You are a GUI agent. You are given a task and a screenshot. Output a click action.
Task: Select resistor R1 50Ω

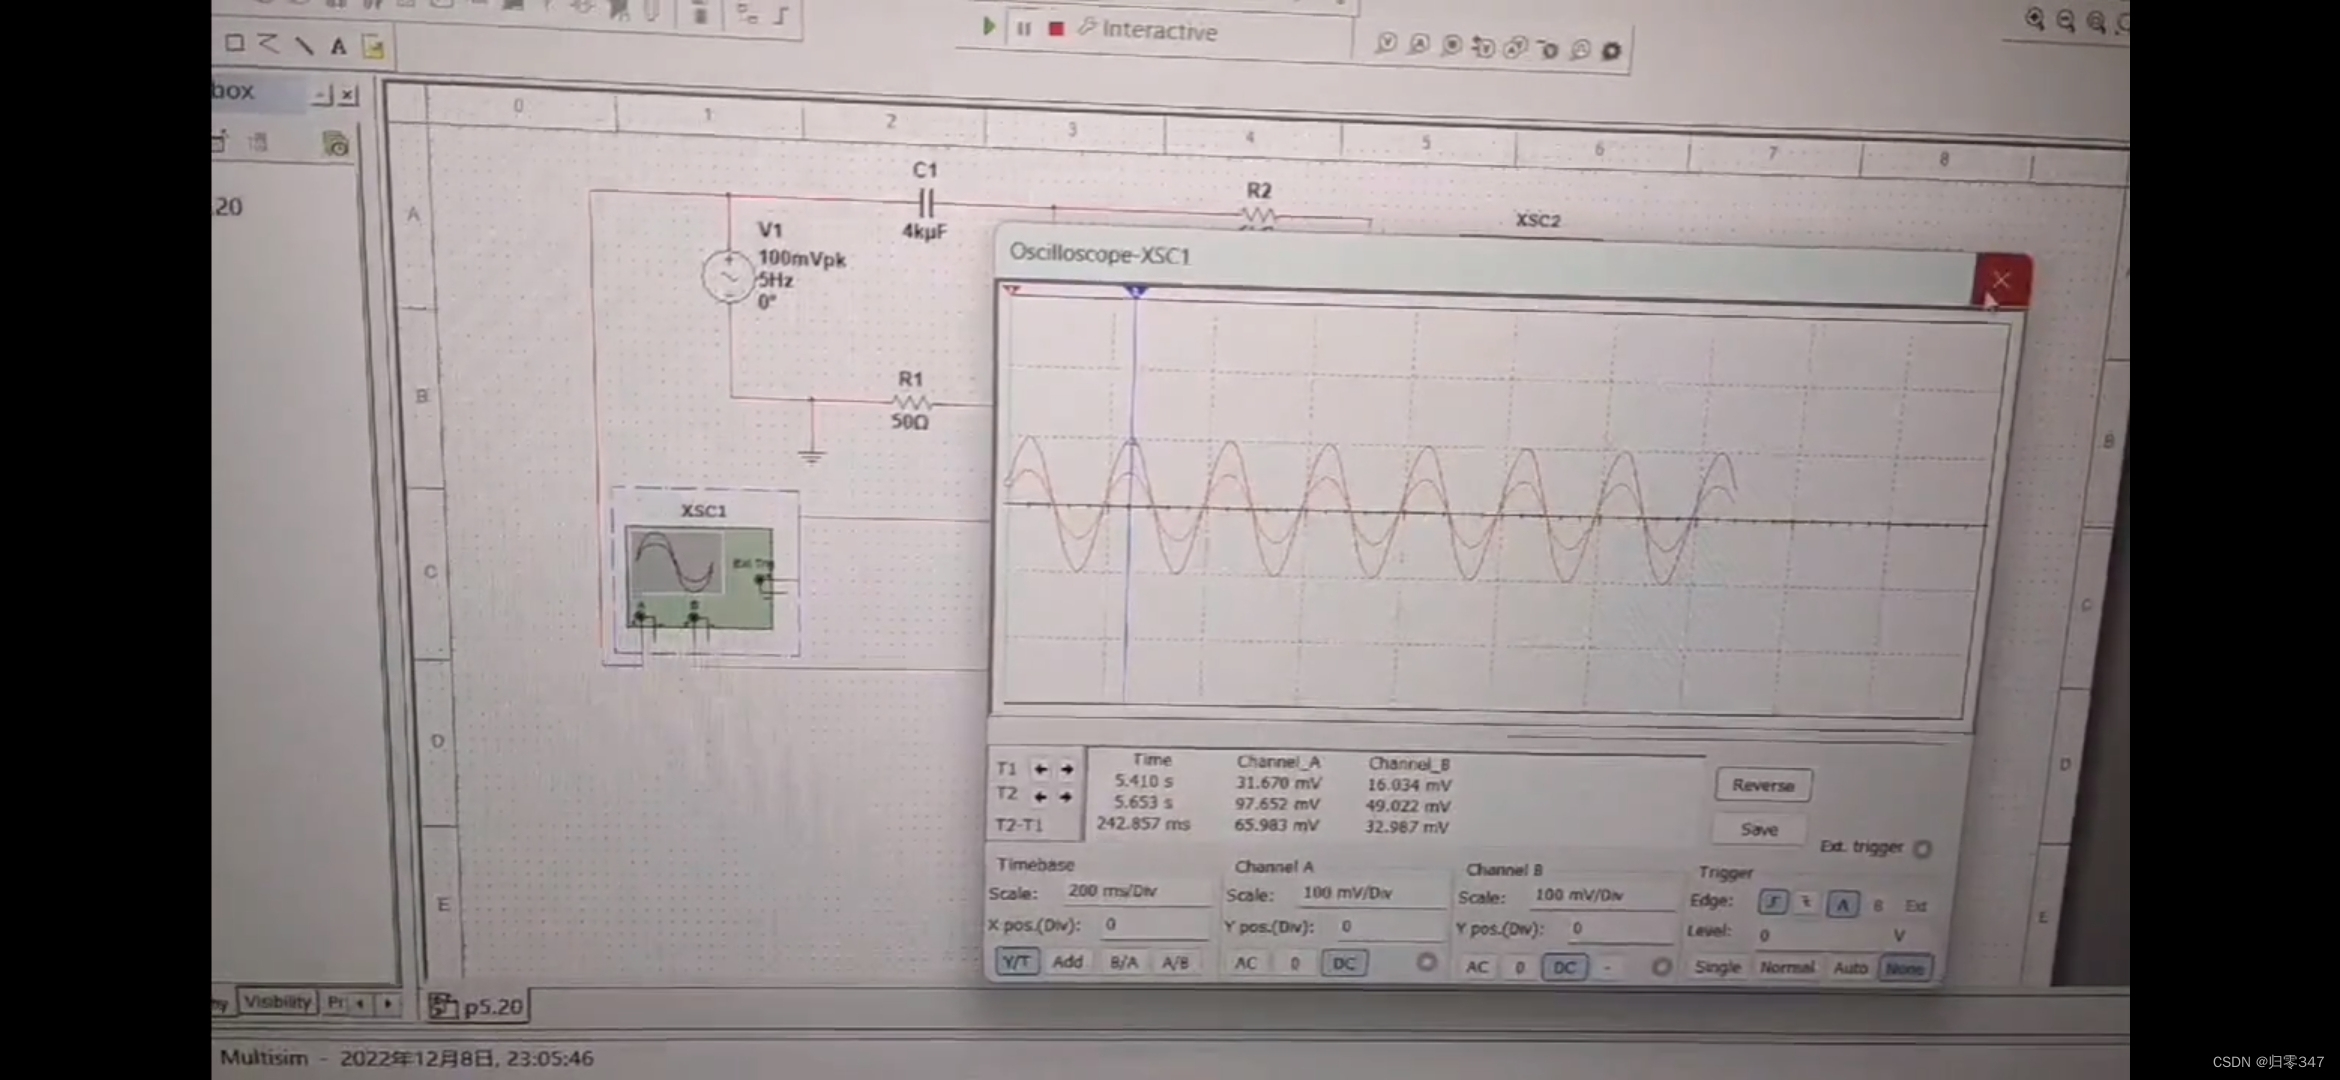[911, 401]
